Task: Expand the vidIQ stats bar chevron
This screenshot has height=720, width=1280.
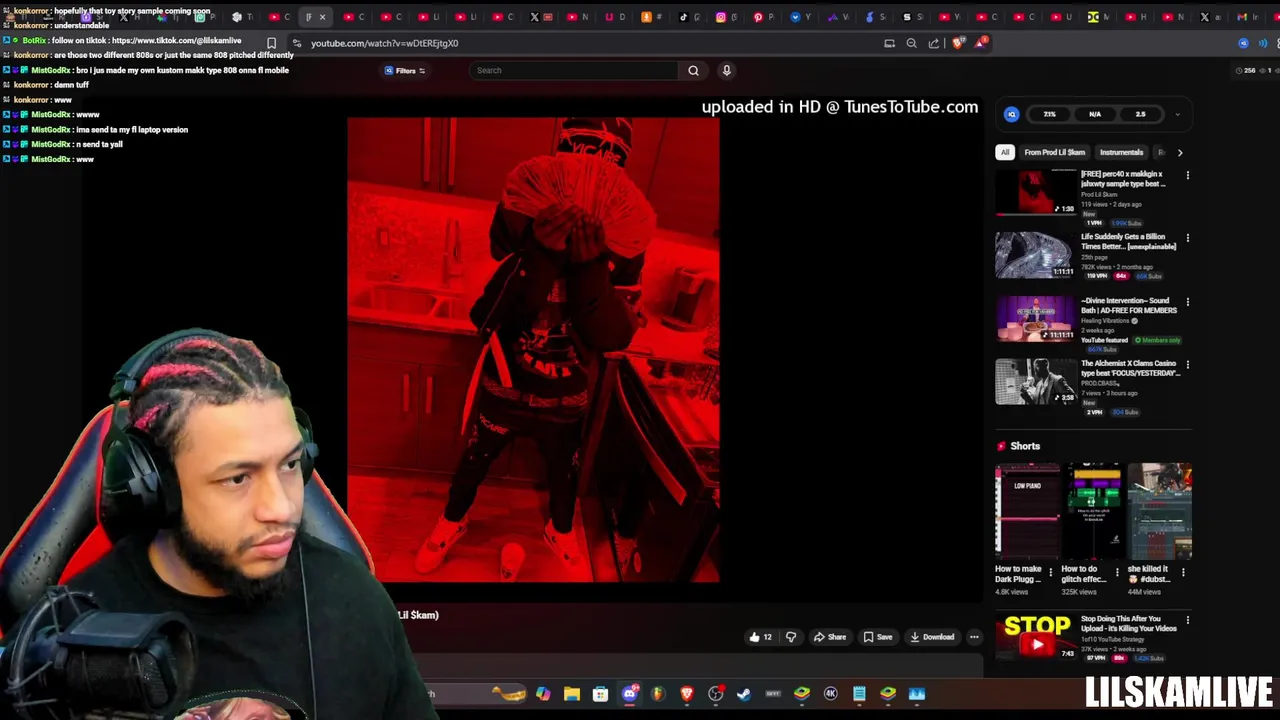Action: [1177, 114]
